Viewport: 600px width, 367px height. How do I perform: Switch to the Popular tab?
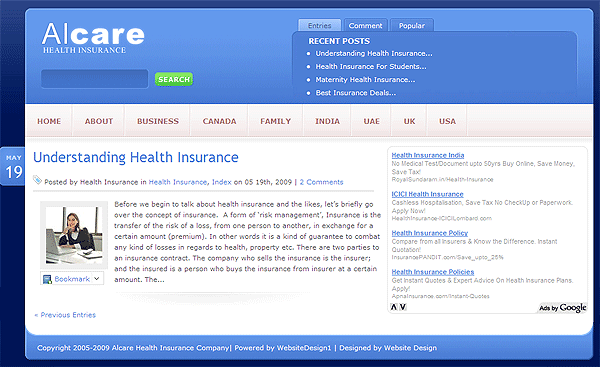pos(412,25)
